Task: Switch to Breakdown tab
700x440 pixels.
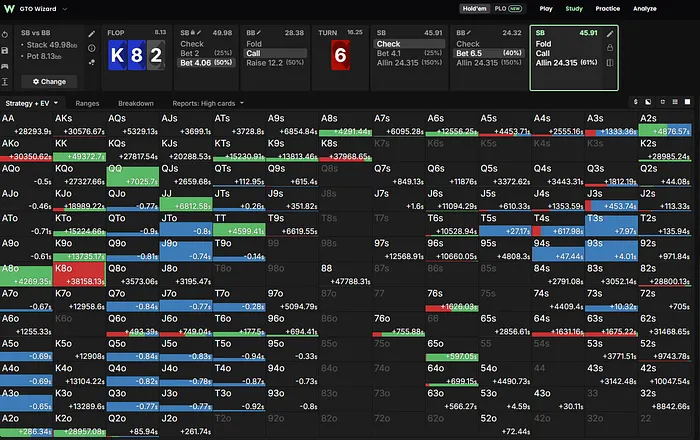Action: coord(136,103)
